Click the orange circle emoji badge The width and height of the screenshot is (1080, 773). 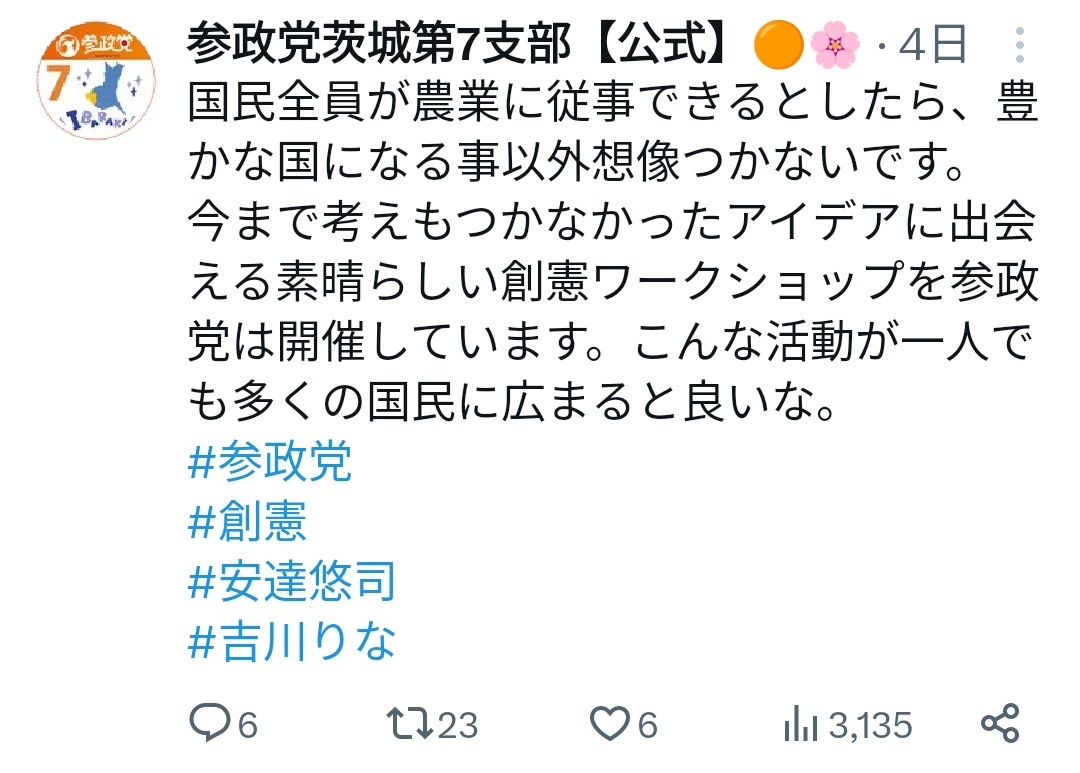pyautogui.click(x=779, y=45)
